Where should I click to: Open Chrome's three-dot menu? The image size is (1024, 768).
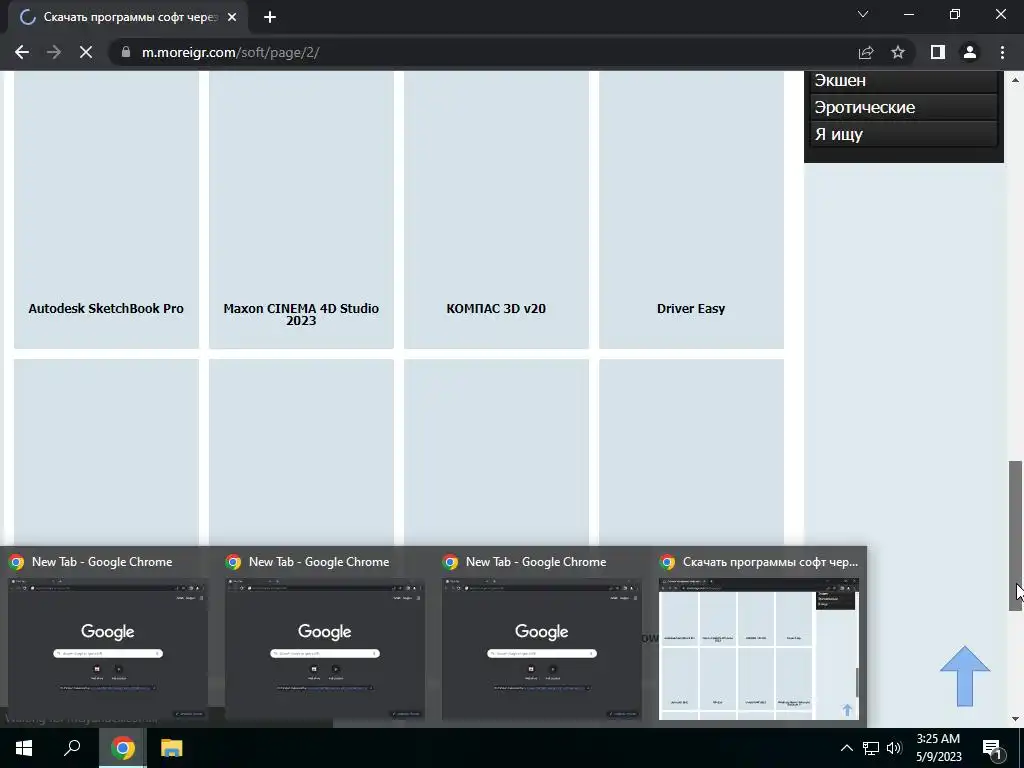pyautogui.click(x=1002, y=52)
